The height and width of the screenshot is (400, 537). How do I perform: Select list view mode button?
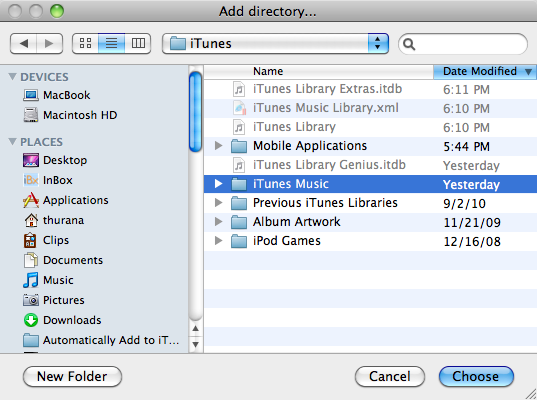point(111,43)
